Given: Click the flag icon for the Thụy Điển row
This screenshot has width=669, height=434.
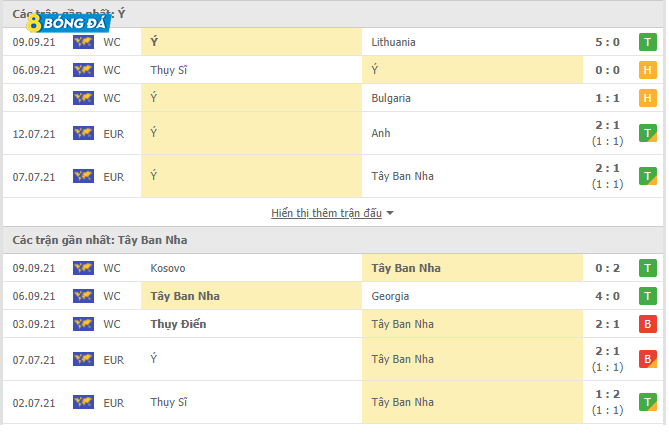Looking at the screenshot, I should coord(83,324).
